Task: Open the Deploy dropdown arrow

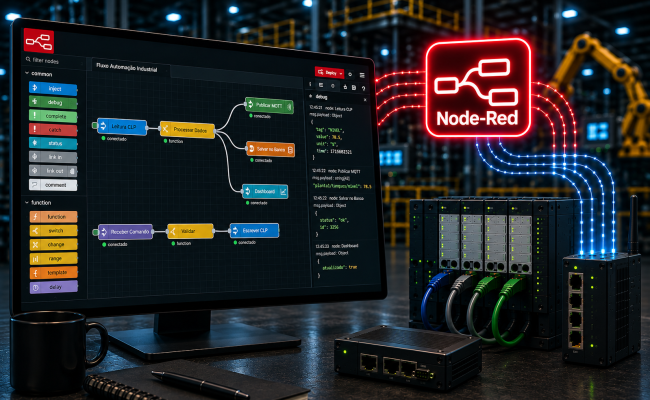Action: point(341,73)
